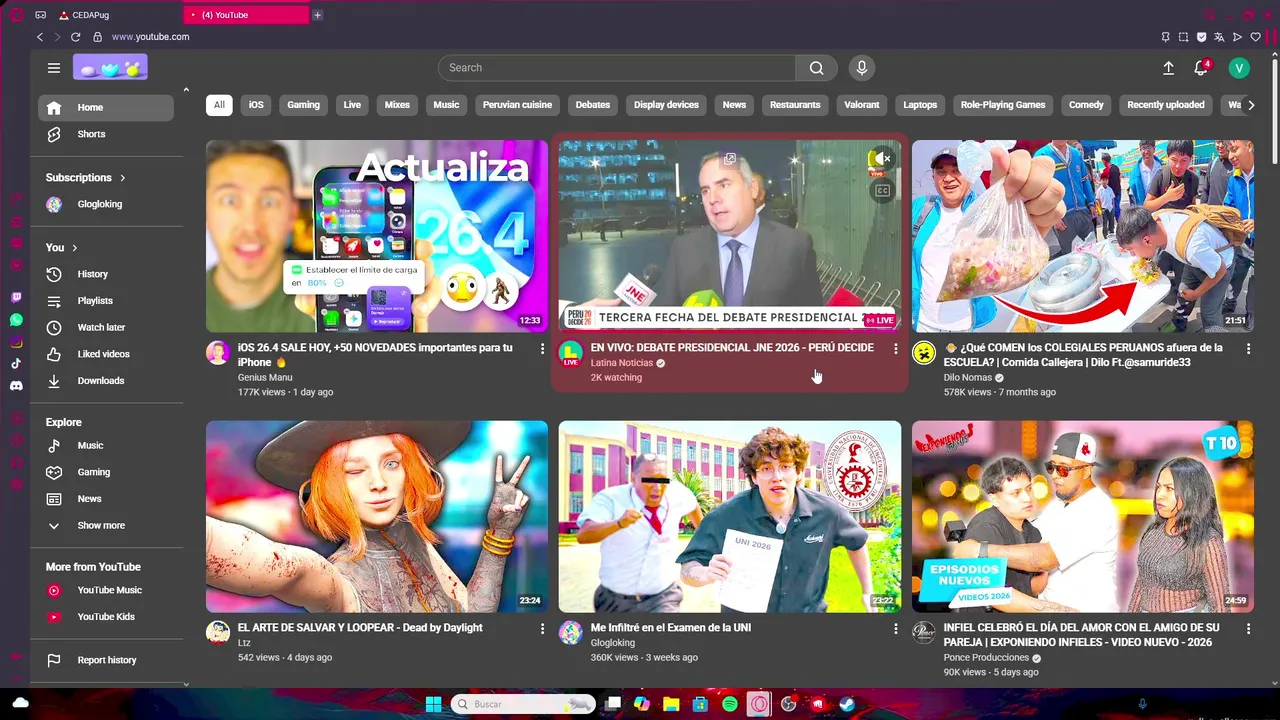Switch to the CEDAPug tab

[x=115, y=15]
